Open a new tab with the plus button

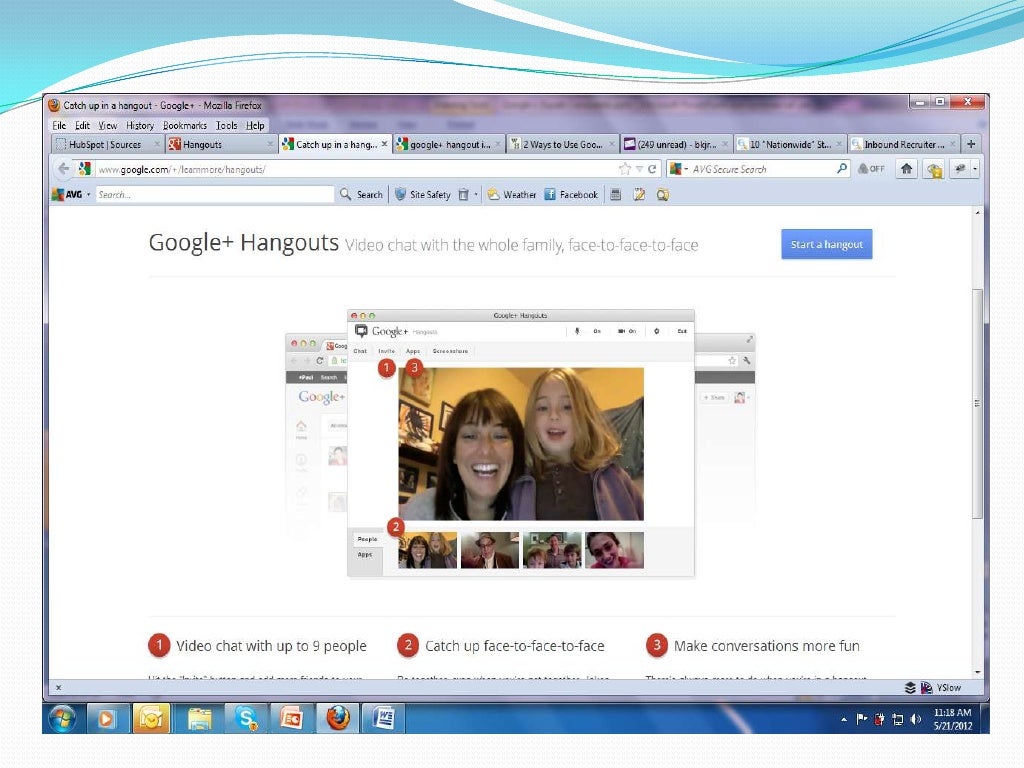(971, 144)
